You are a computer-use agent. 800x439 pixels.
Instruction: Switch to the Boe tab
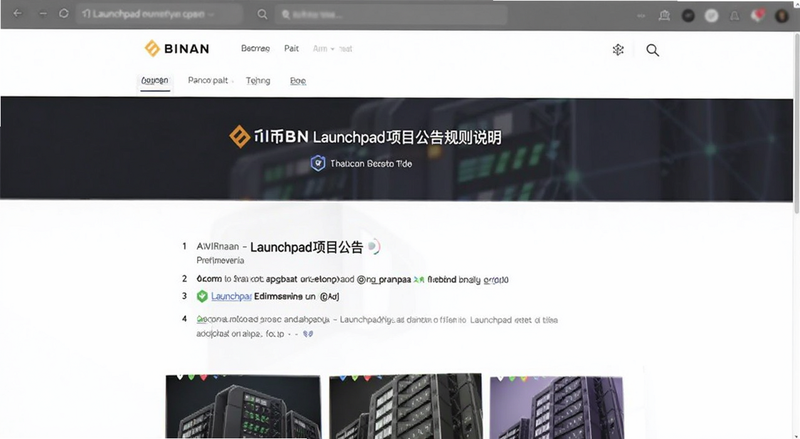point(298,80)
